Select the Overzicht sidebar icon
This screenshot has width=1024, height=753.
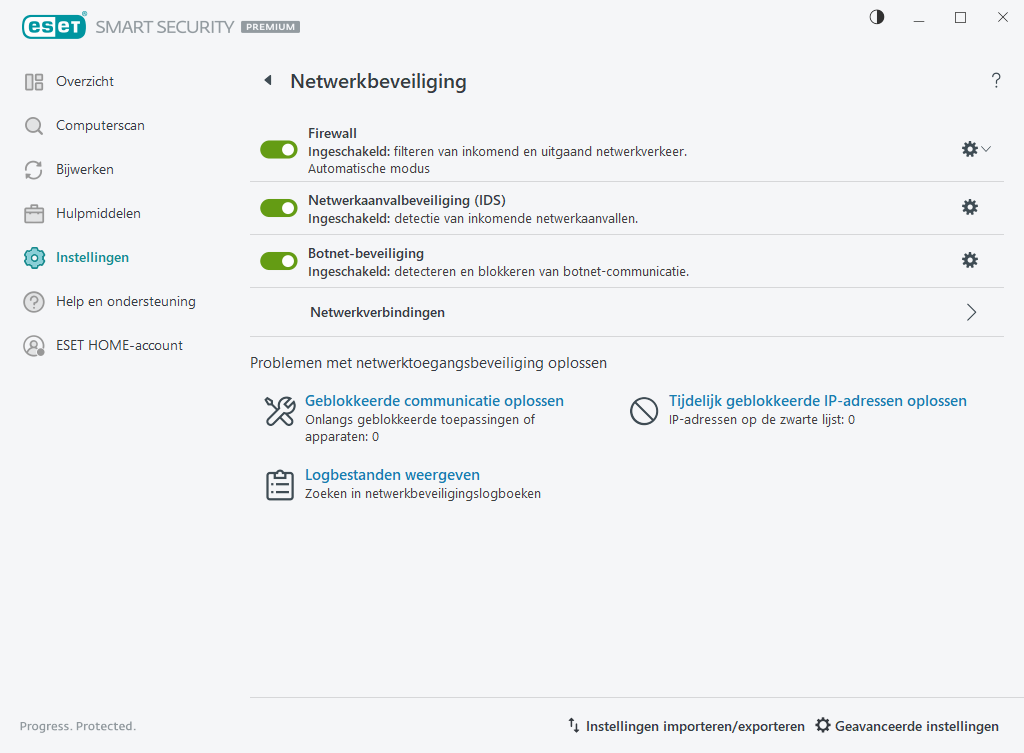pyautogui.click(x=34, y=81)
